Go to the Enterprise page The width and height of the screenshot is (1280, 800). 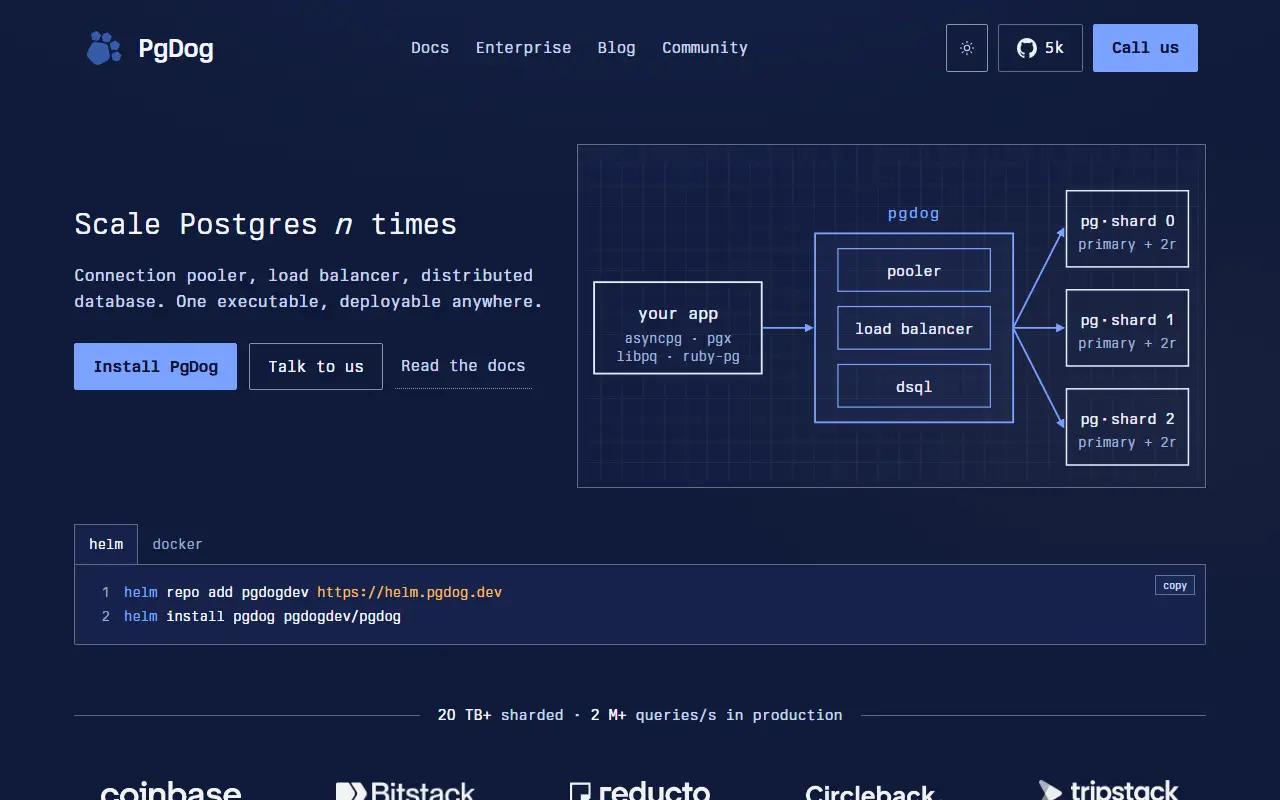click(x=524, y=48)
